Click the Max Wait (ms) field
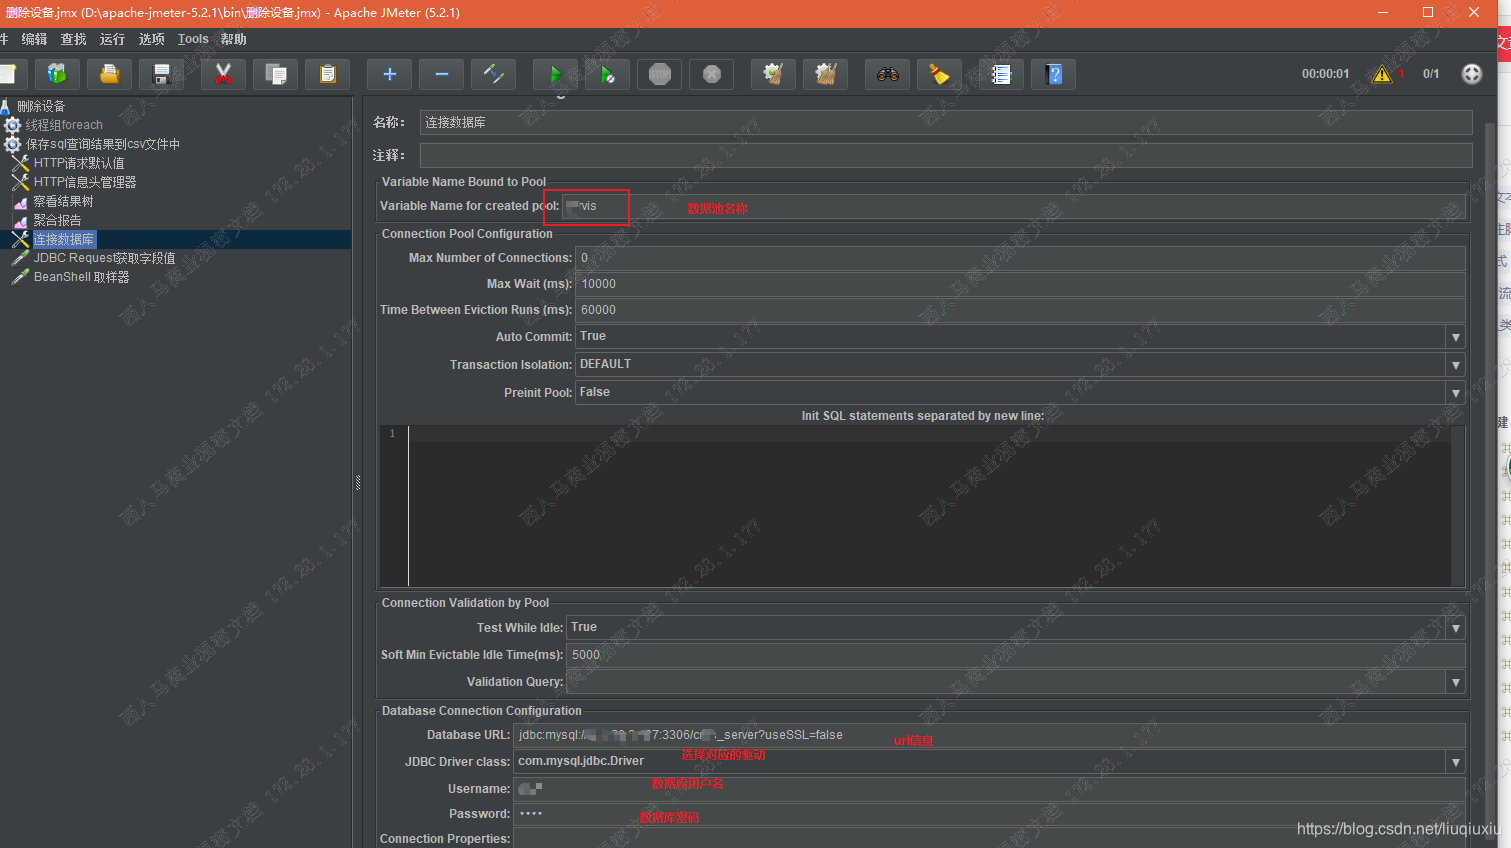Viewport: 1511px width, 848px height. tap(1020, 284)
